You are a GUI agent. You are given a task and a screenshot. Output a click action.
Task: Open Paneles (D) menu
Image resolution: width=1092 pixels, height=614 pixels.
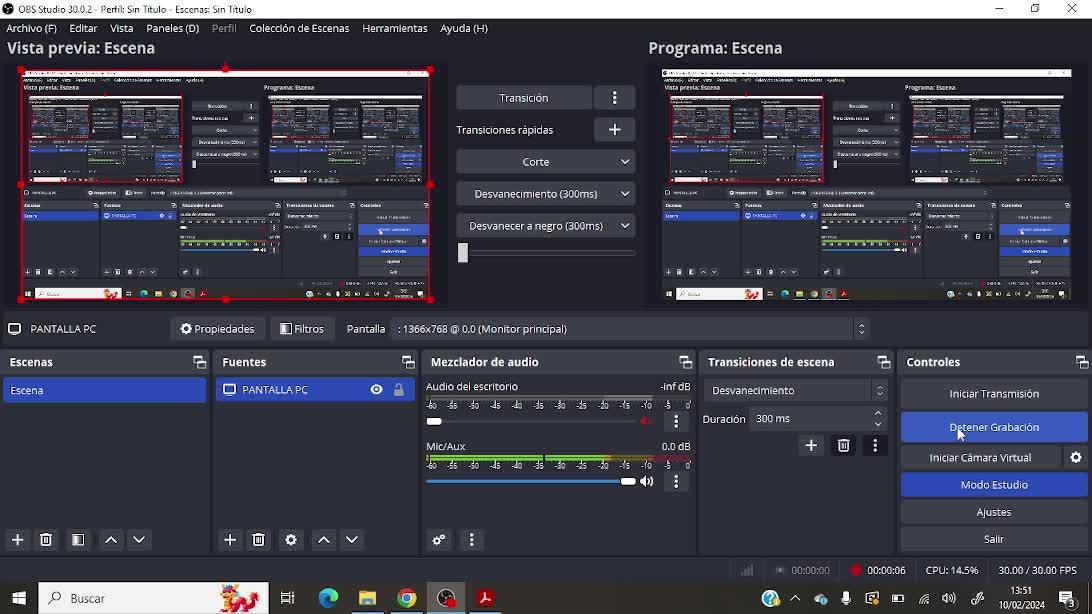tap(172, 29)
